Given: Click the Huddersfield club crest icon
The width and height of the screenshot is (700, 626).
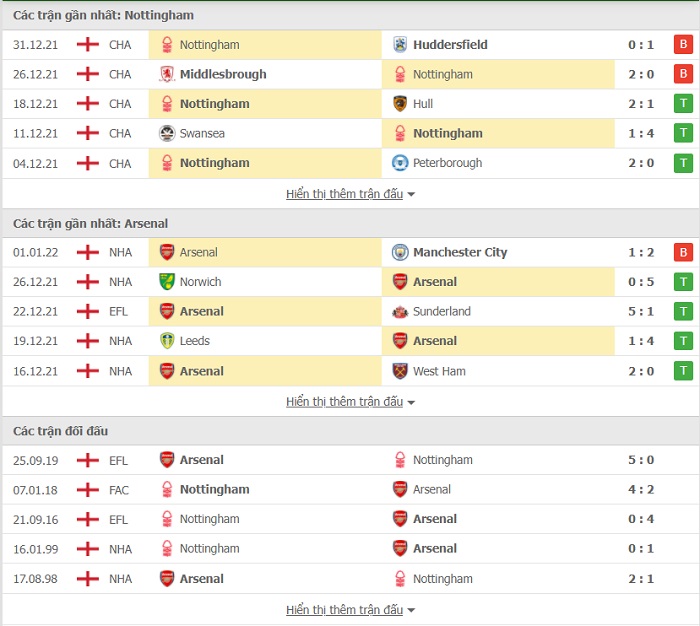Looking at the screenshot, I should [400, 45].
